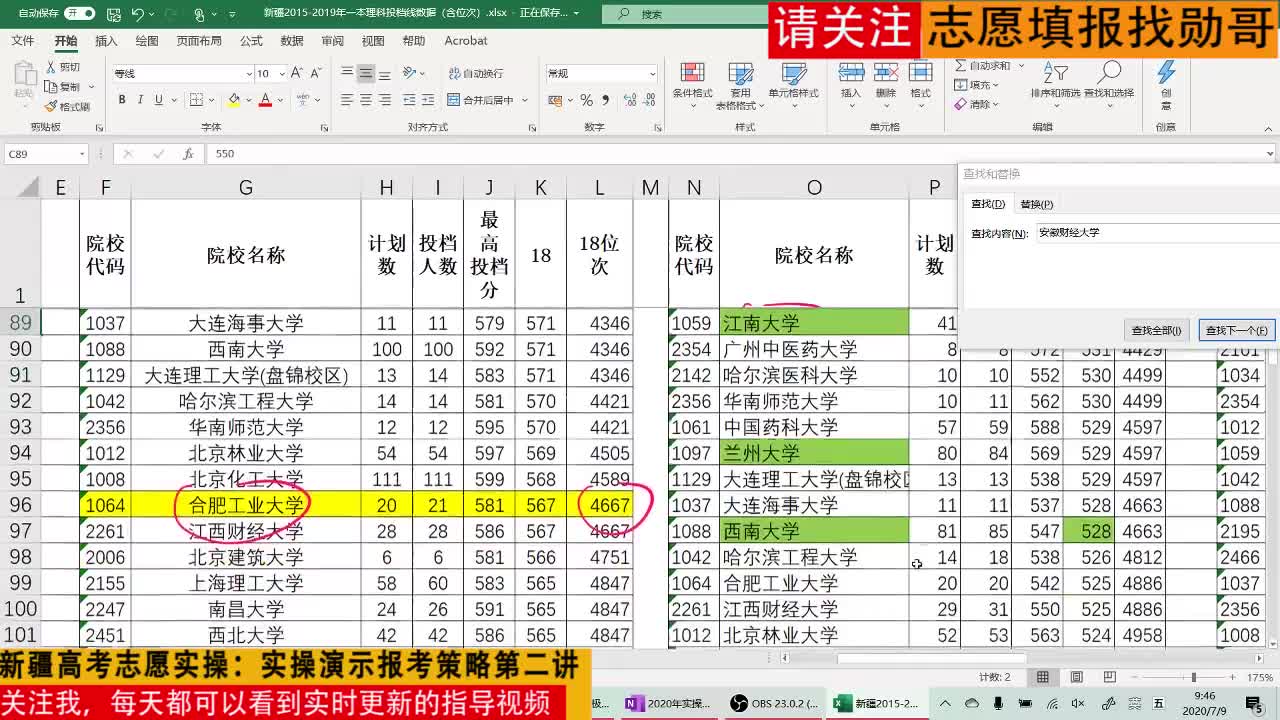
Task: Switch to the 页面布局 ribbon tab
Action: coord(199,41)
